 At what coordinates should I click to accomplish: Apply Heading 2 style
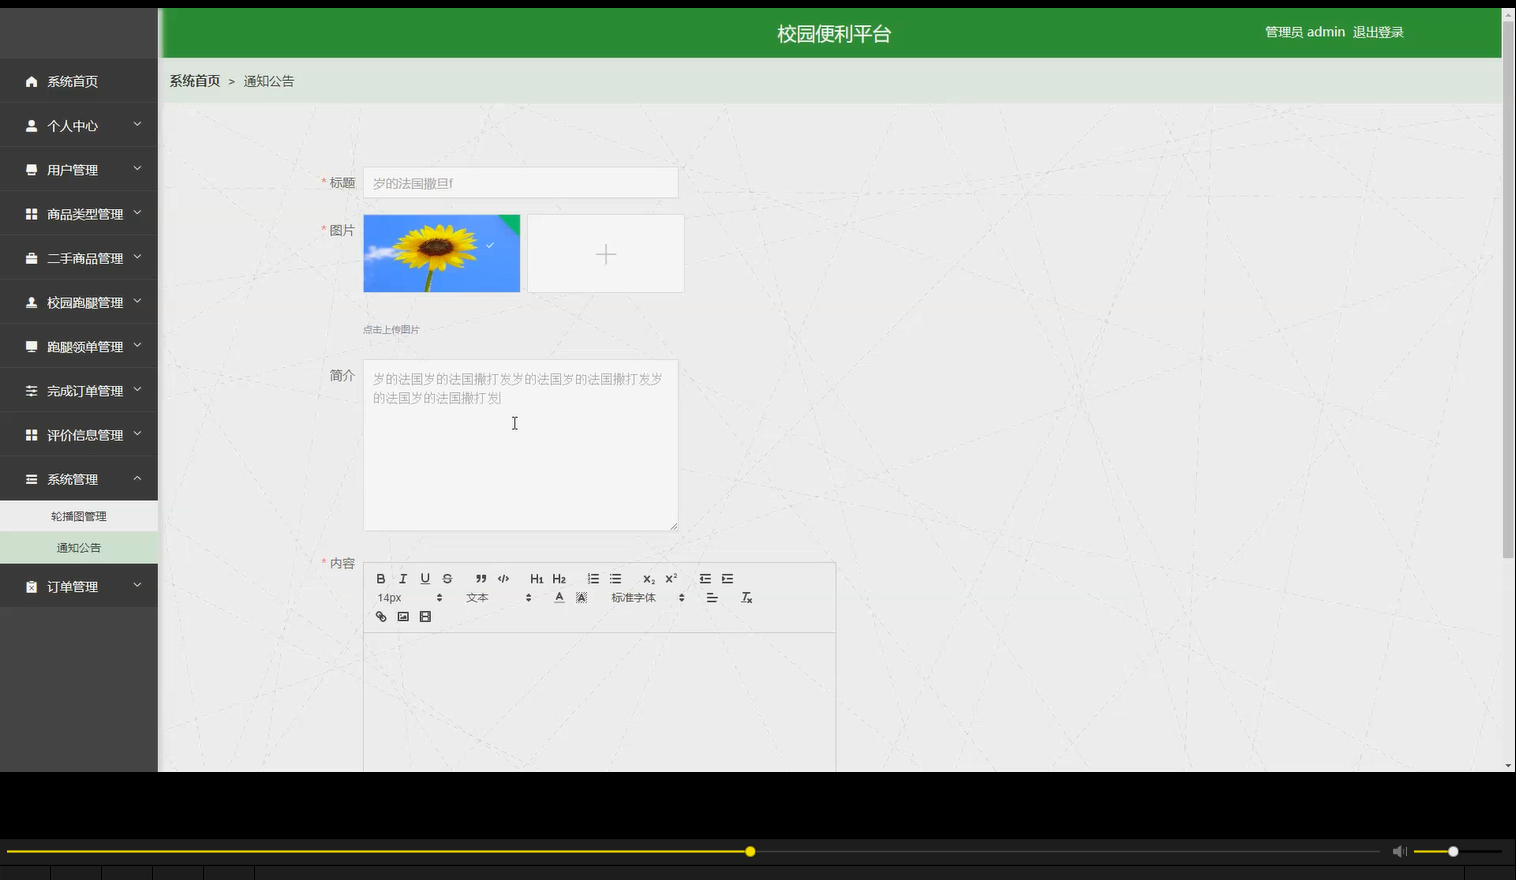[559, 579]
